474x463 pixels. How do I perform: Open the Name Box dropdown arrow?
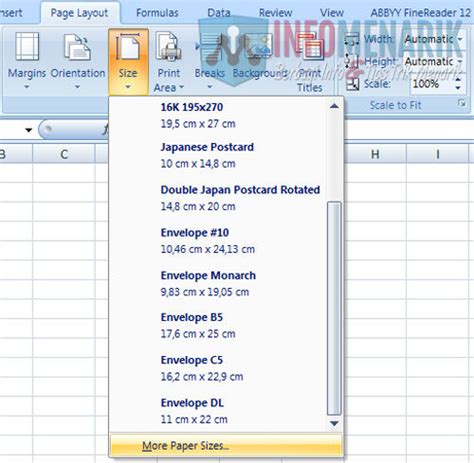click(x=29, y=130)
